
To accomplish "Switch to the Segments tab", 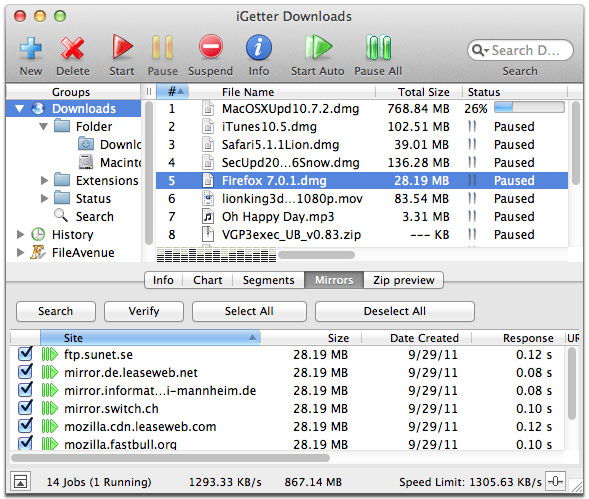I will click(268, 280).
